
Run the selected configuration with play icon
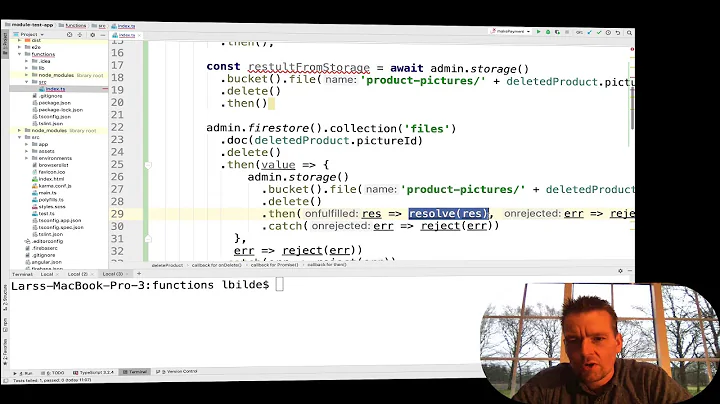538,32
